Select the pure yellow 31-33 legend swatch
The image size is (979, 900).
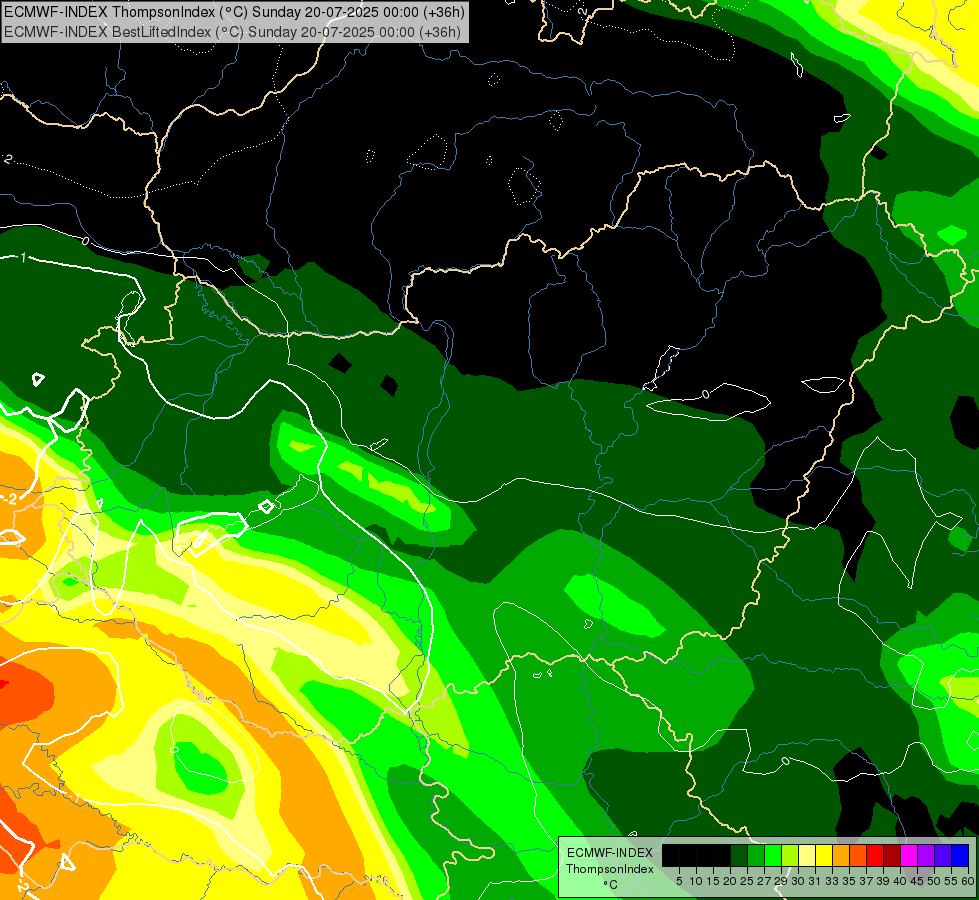824,855
